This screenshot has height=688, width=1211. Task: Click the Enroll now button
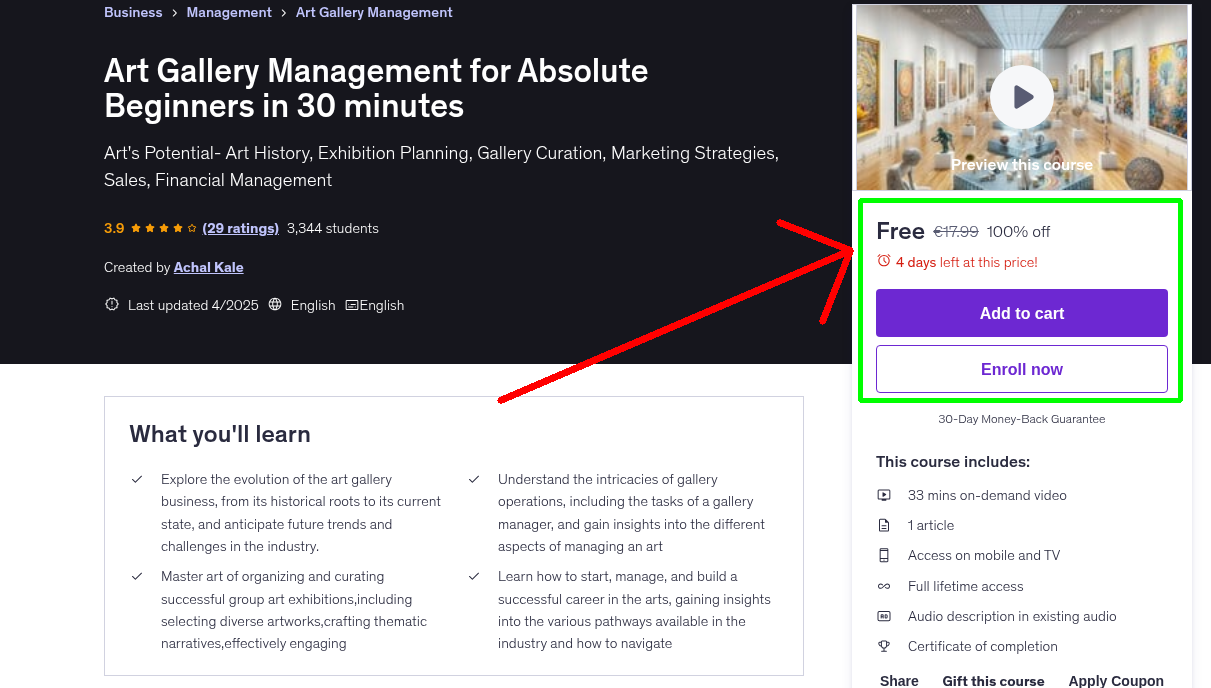coord(1021,369)
